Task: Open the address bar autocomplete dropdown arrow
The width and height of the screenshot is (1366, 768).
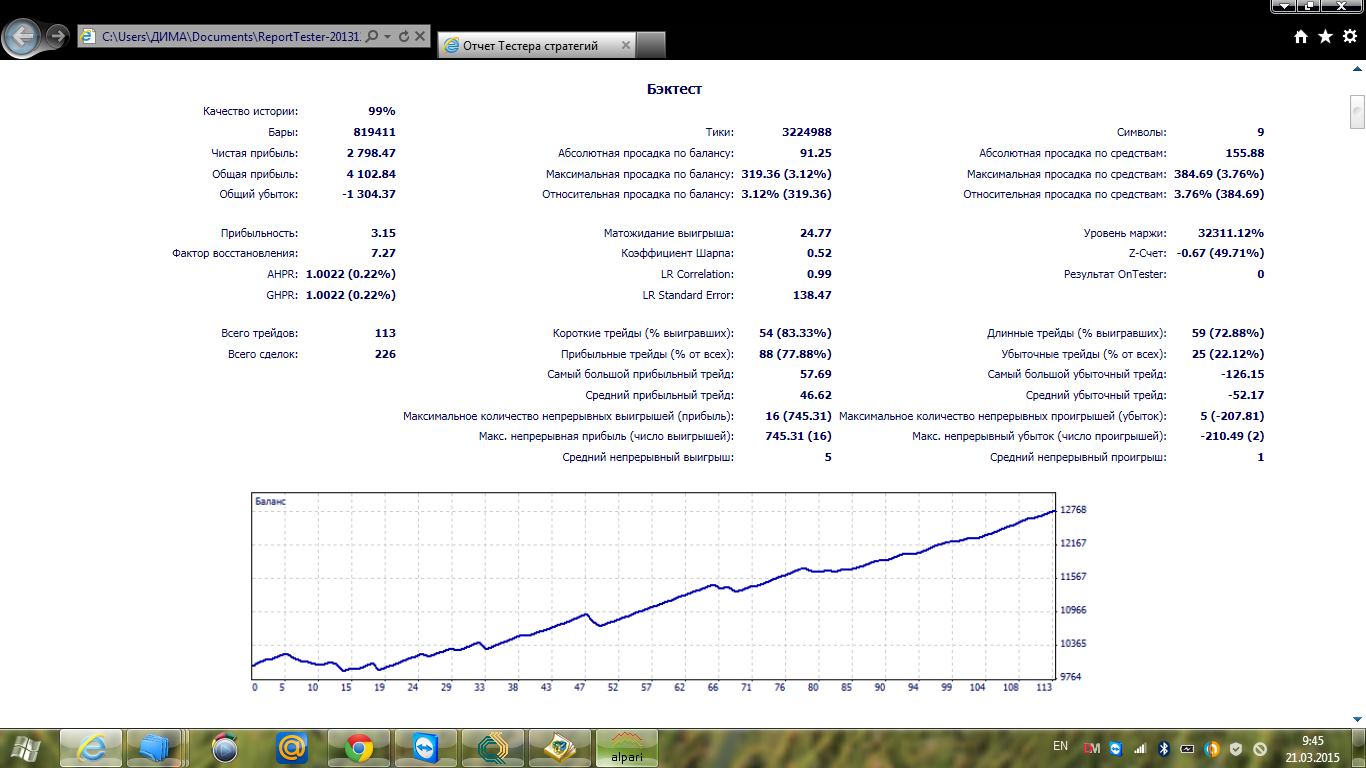Action: [386, 36]
